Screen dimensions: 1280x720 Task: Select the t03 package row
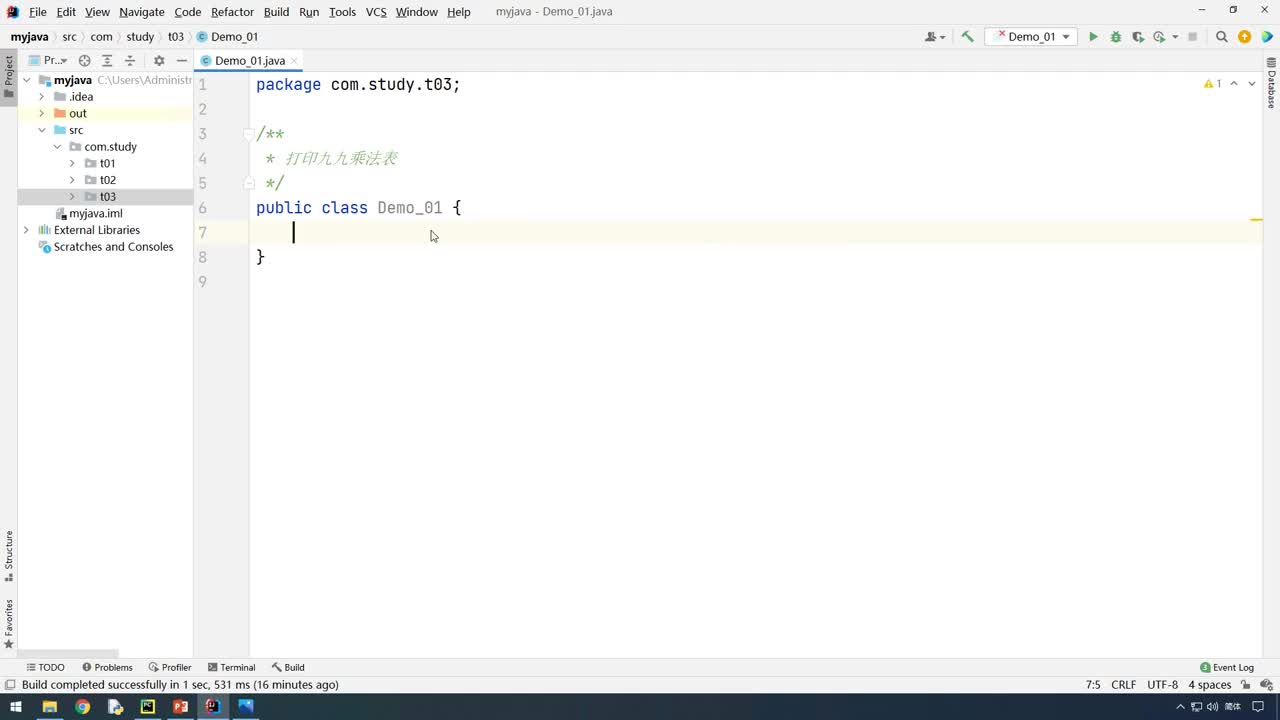[105, 197]
